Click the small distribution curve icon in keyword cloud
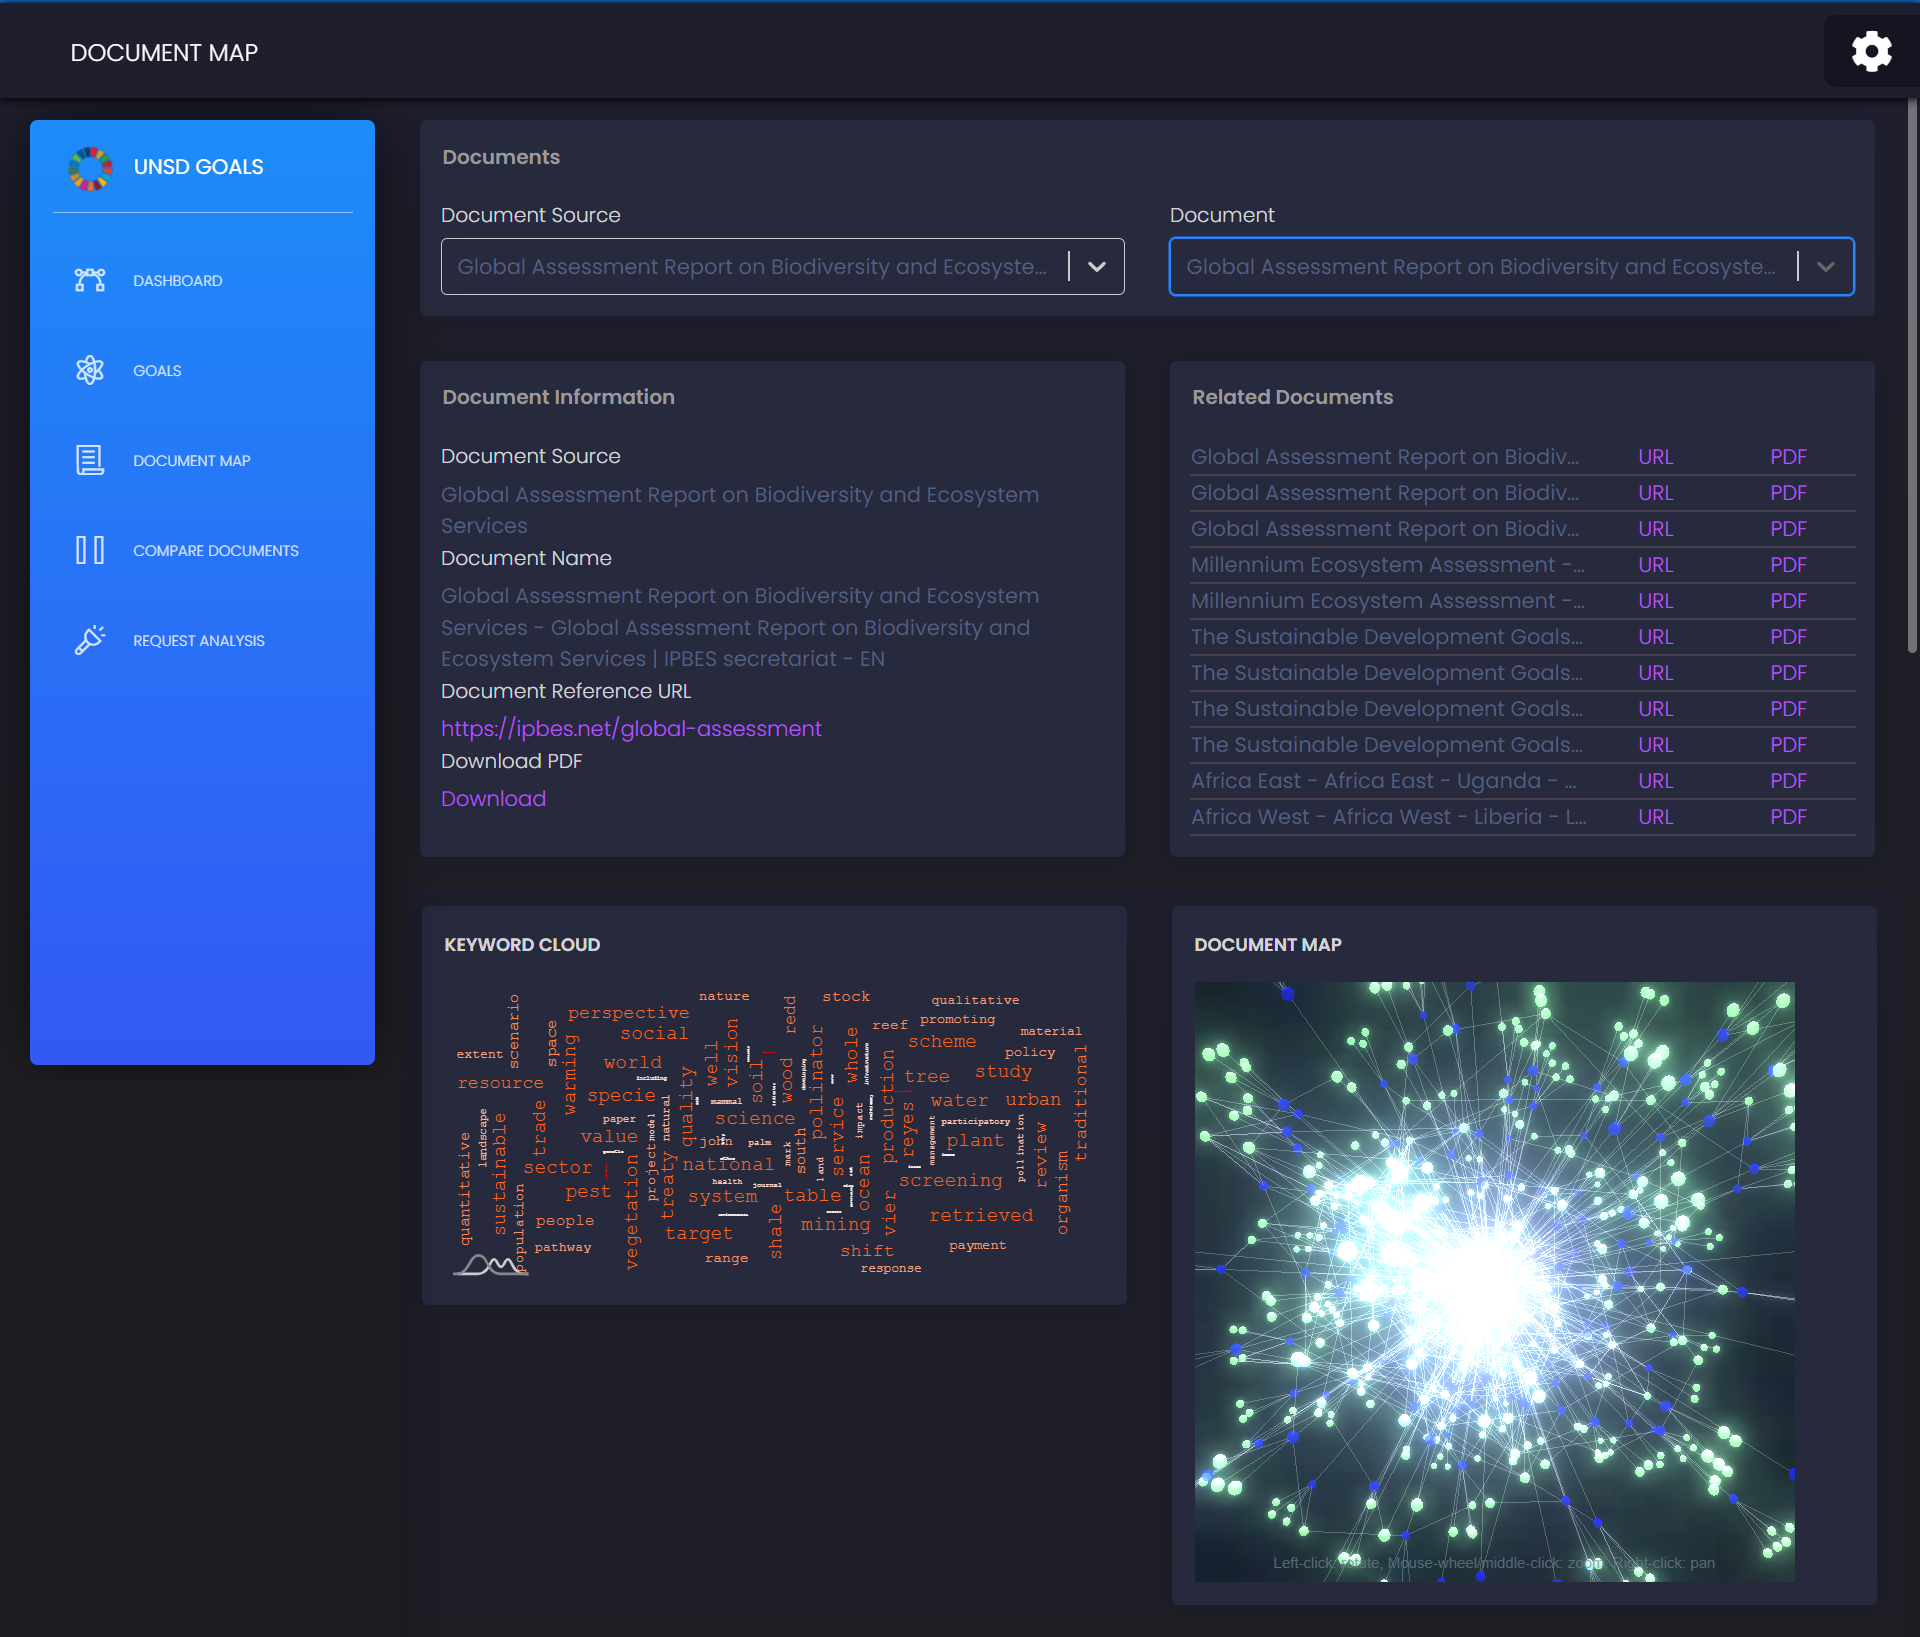 [x=490, y=1265]
